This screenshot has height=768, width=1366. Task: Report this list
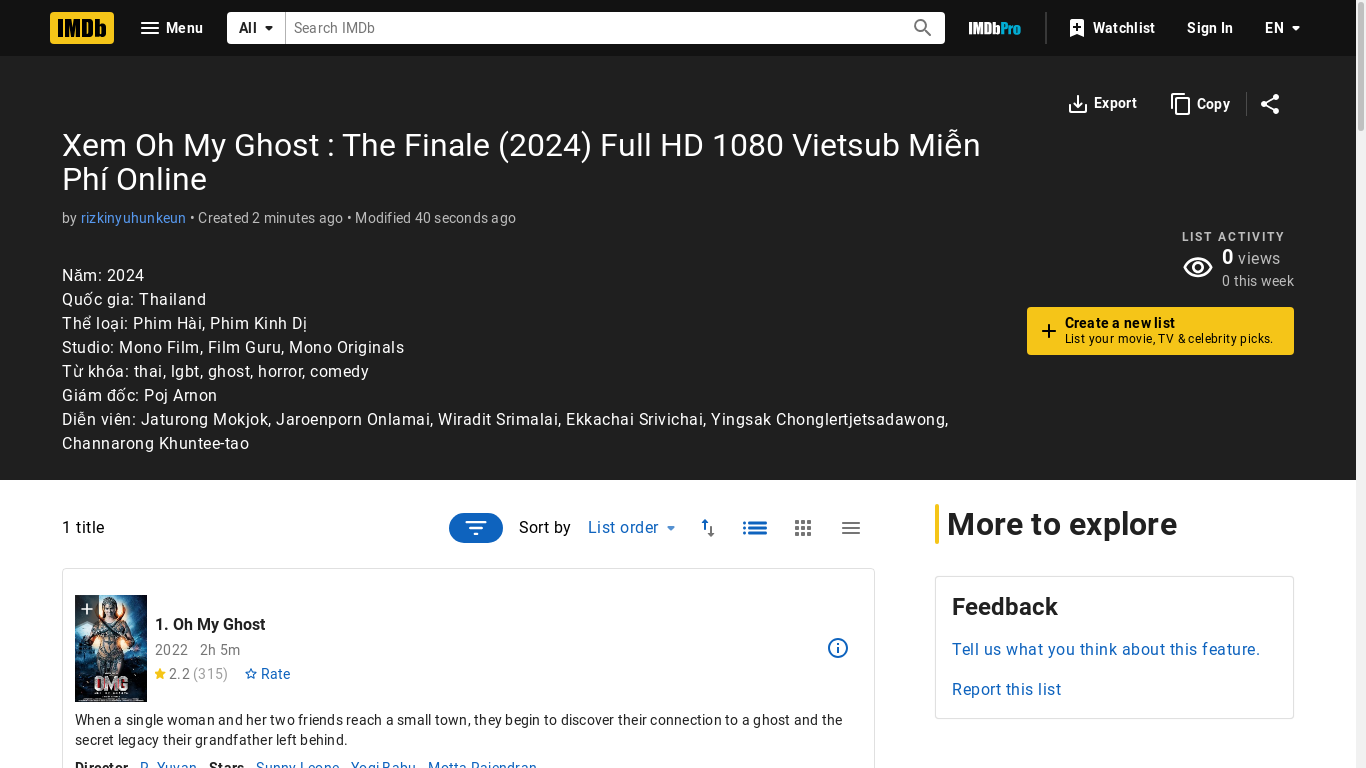click(1006, 690)
